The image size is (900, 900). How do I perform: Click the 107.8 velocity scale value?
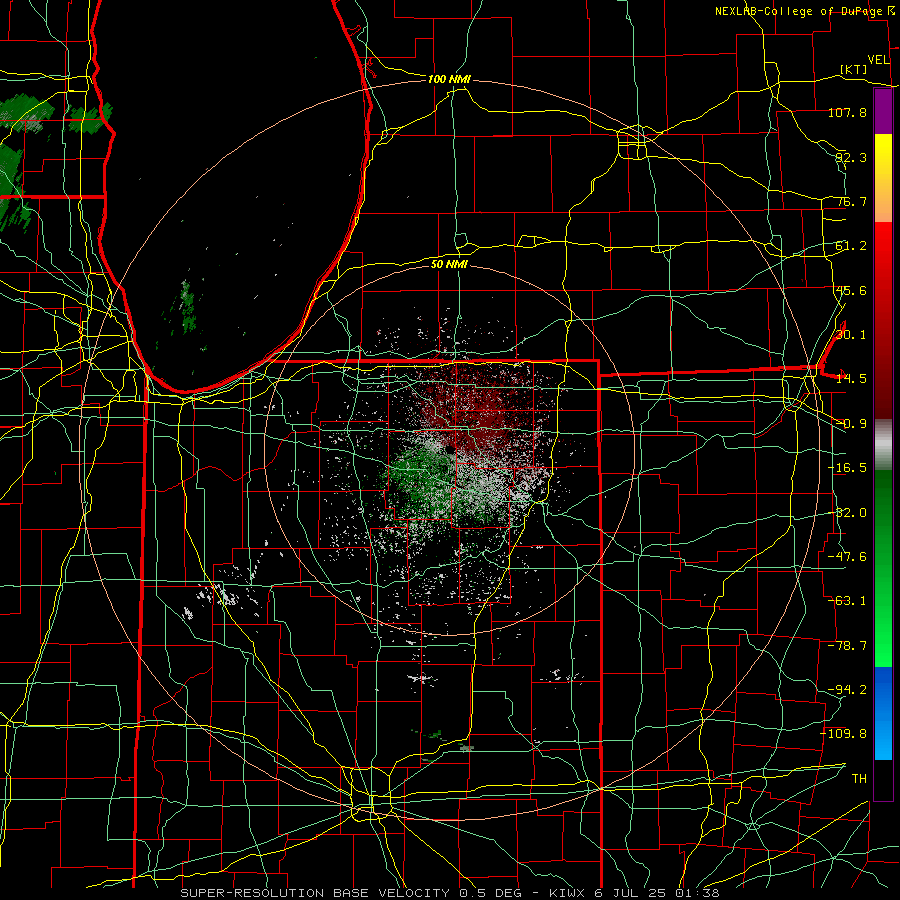(847, 112)
